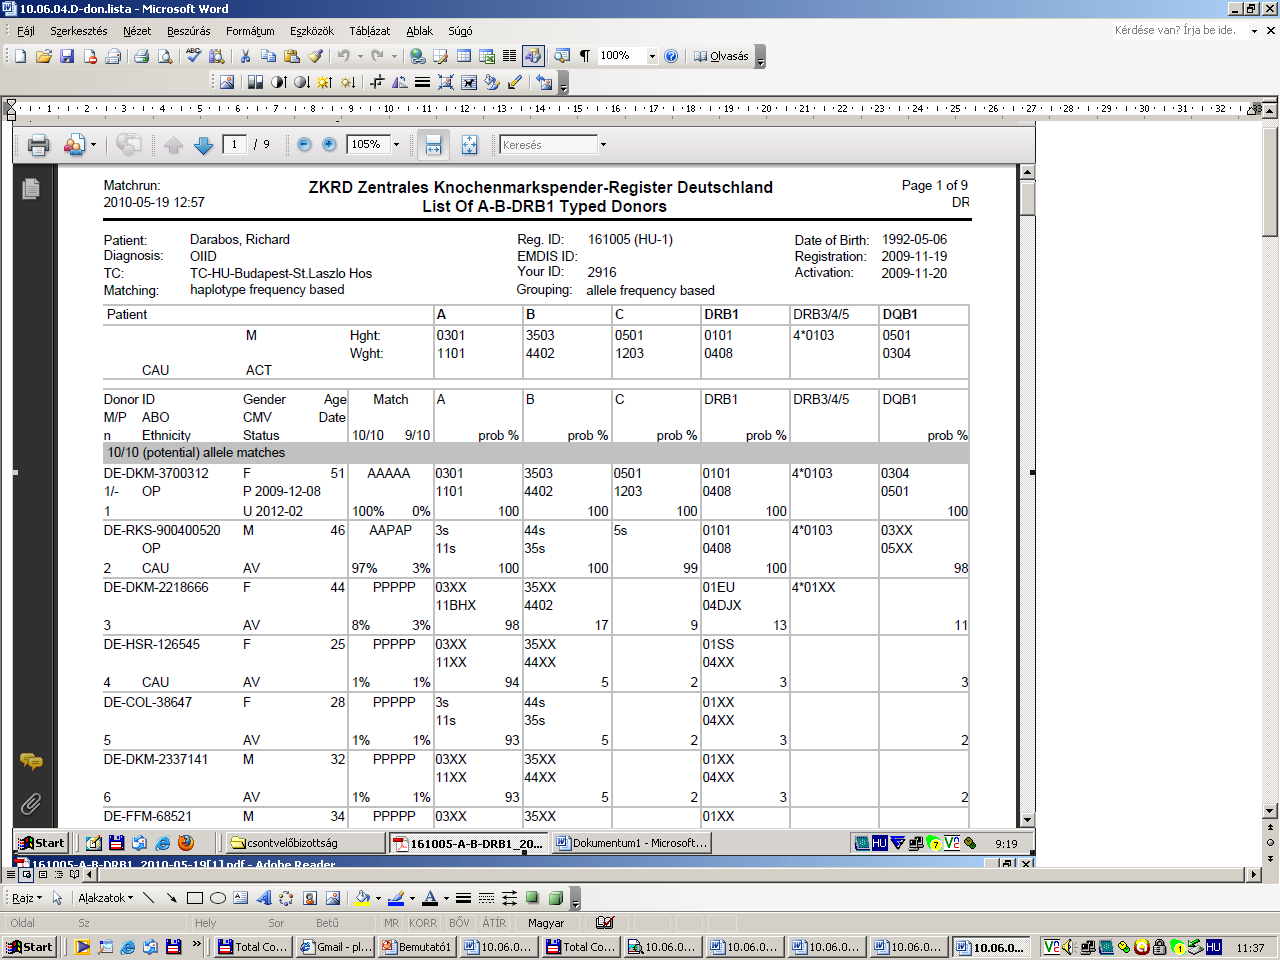Select the Arrow drawing tool
1280x960 pixels.
pyautogui.click(x=172, y=898)
